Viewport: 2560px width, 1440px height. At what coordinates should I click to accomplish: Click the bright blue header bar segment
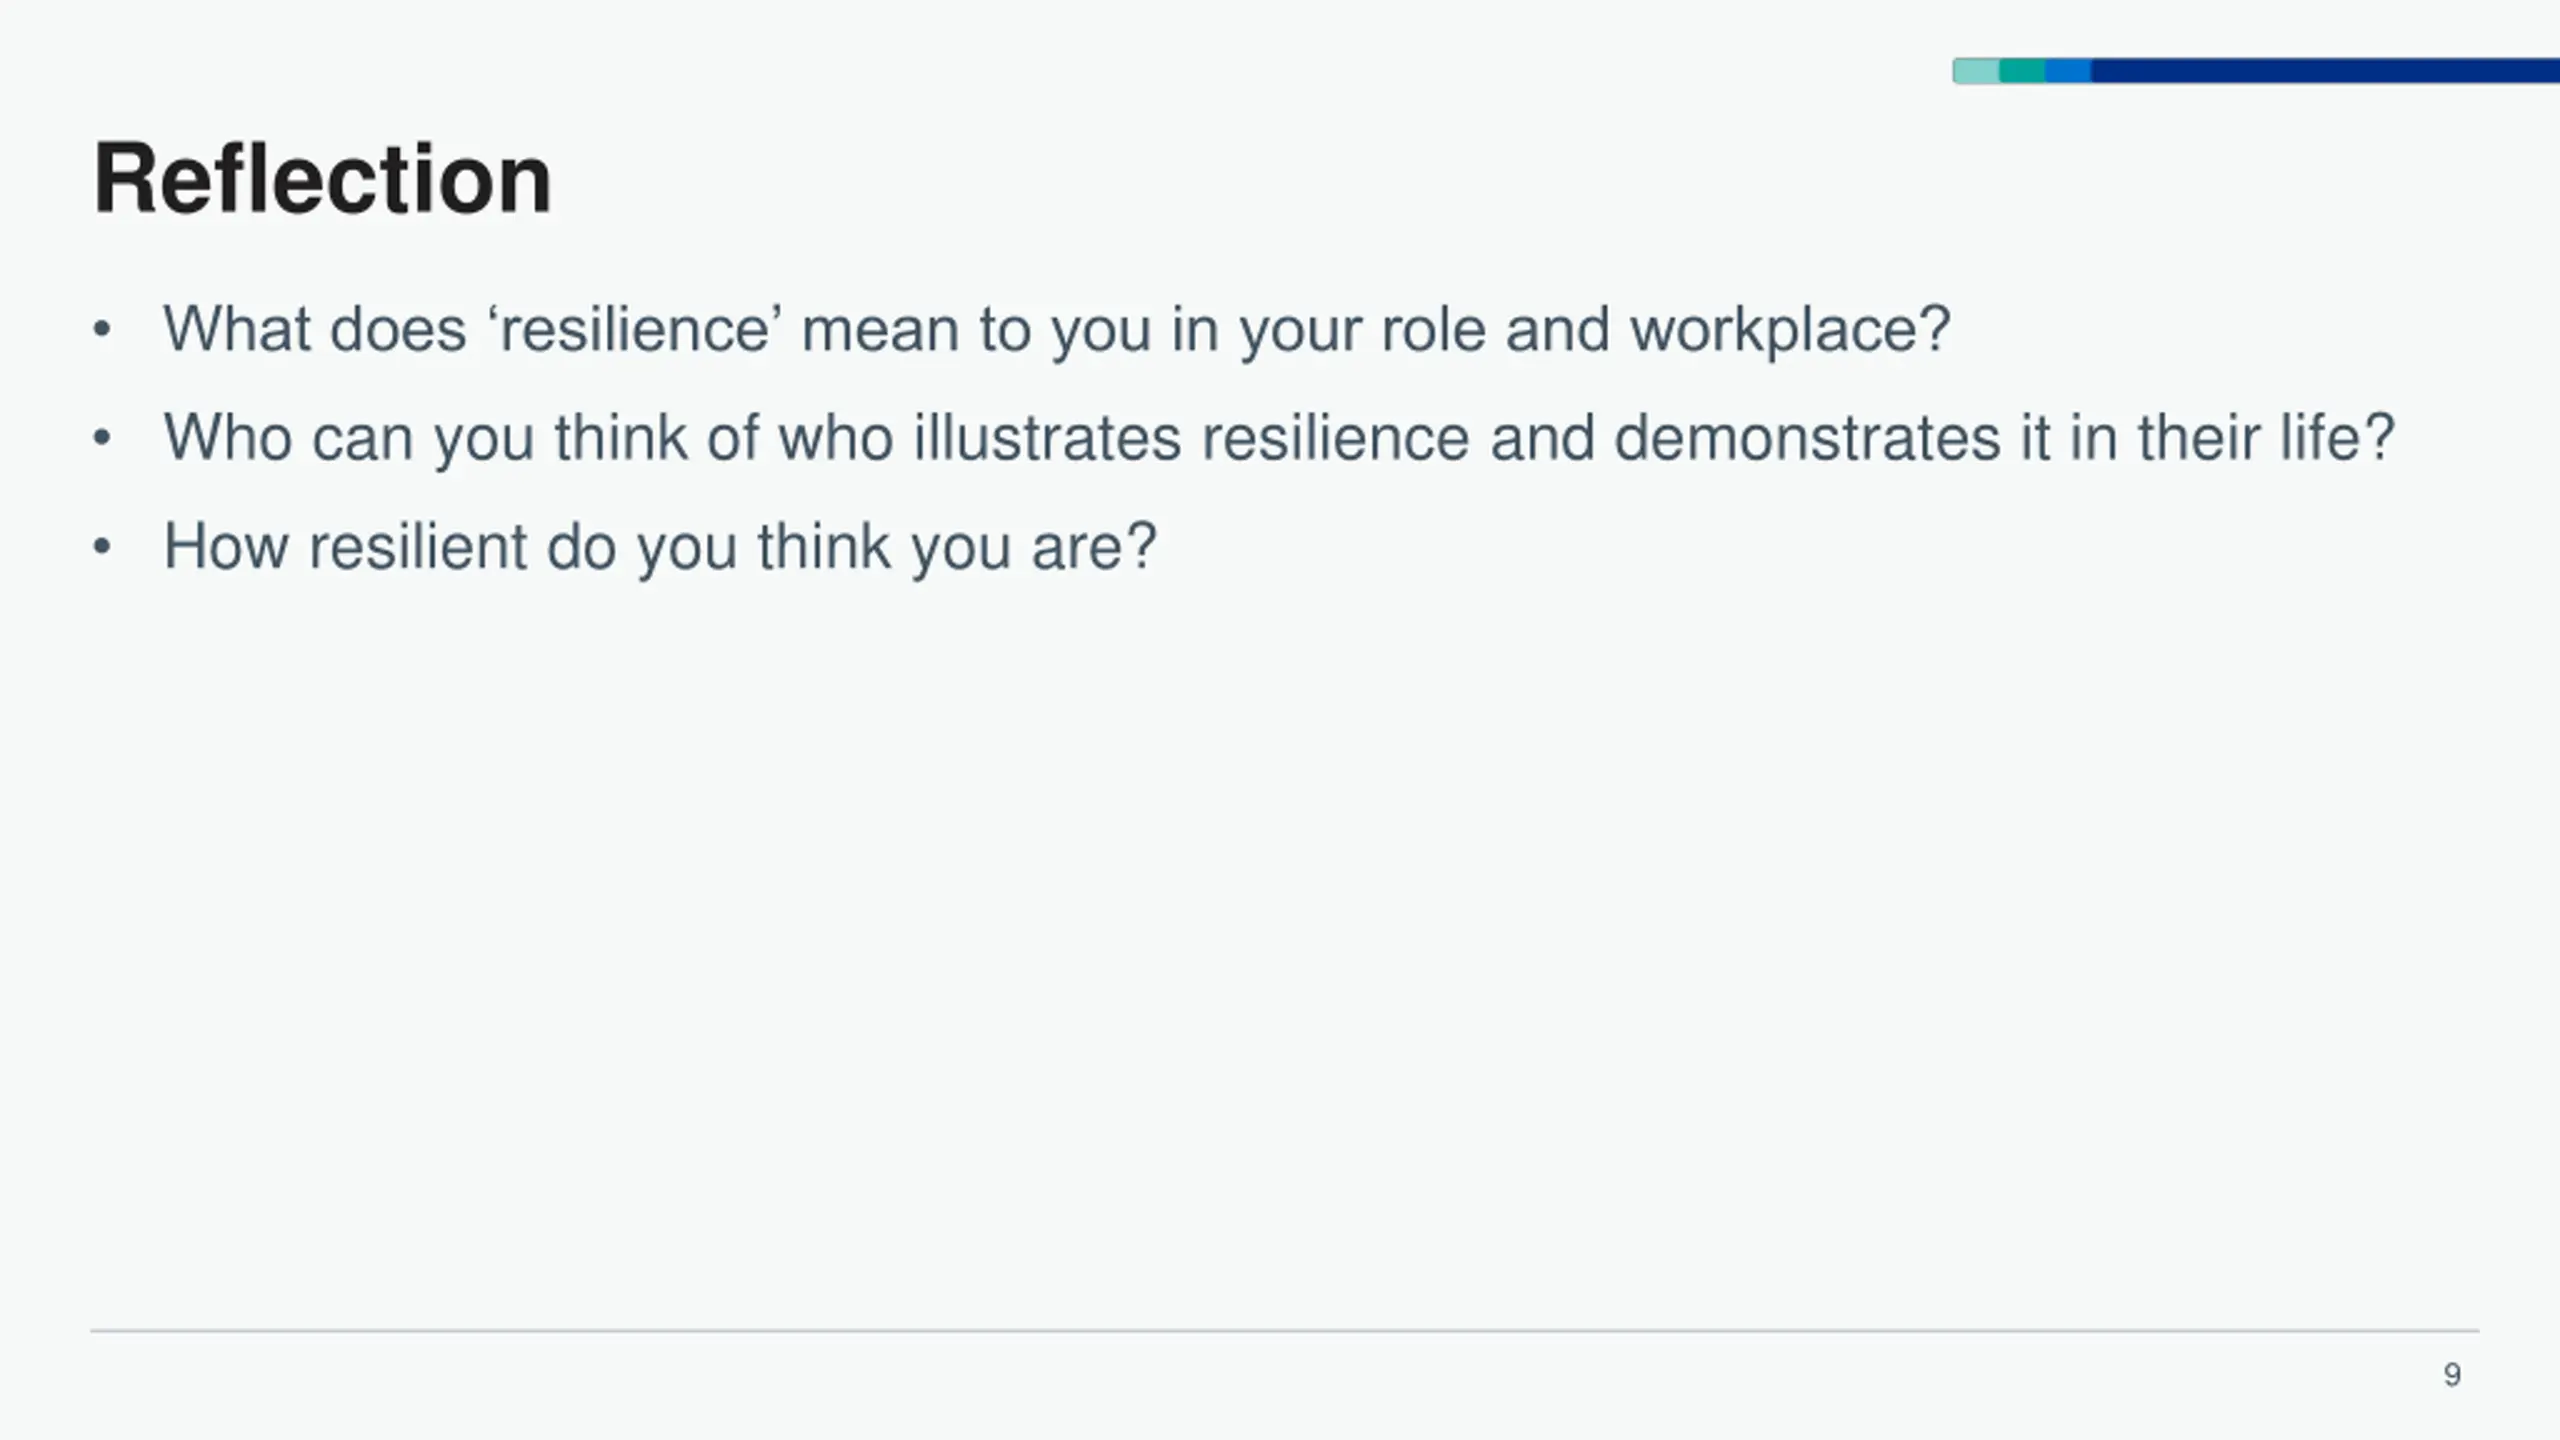click(x=2068, y=71)
